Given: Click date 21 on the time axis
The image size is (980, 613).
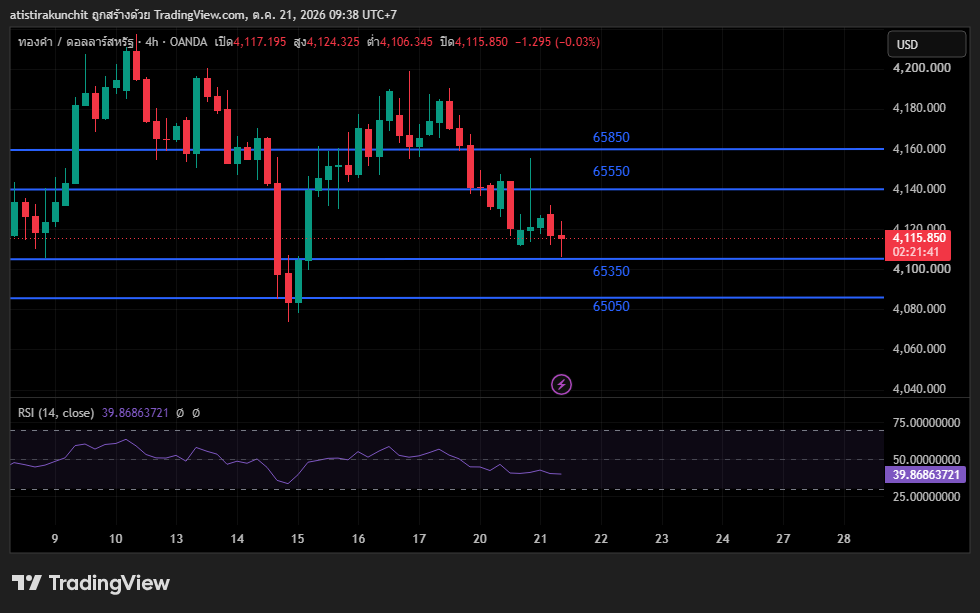Looking at the screenshot, I should (540, 539).
